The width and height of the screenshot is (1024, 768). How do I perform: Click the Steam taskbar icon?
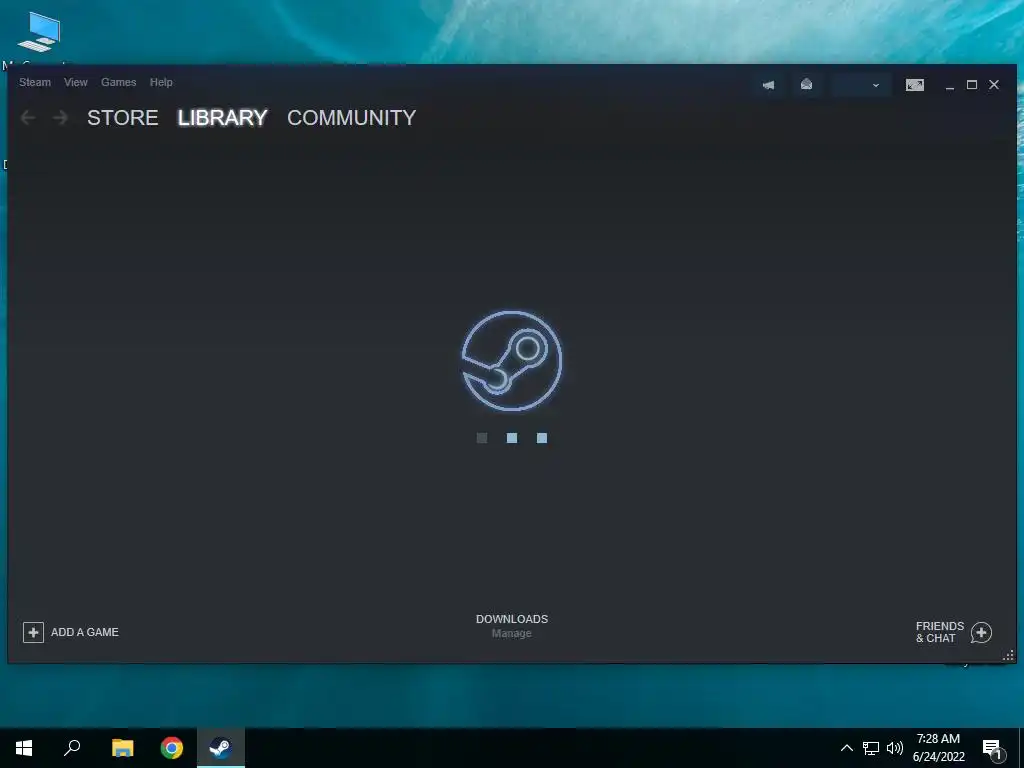point(221,748)
